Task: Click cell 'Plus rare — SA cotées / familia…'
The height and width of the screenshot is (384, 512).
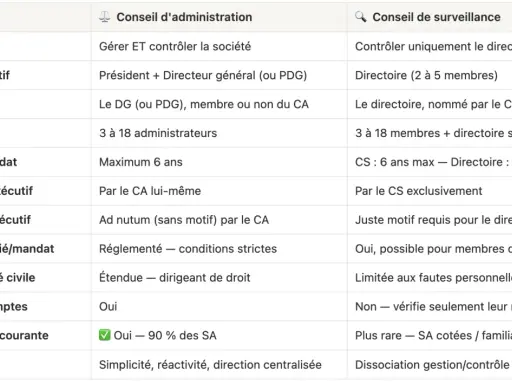Action: pos(430,335)
